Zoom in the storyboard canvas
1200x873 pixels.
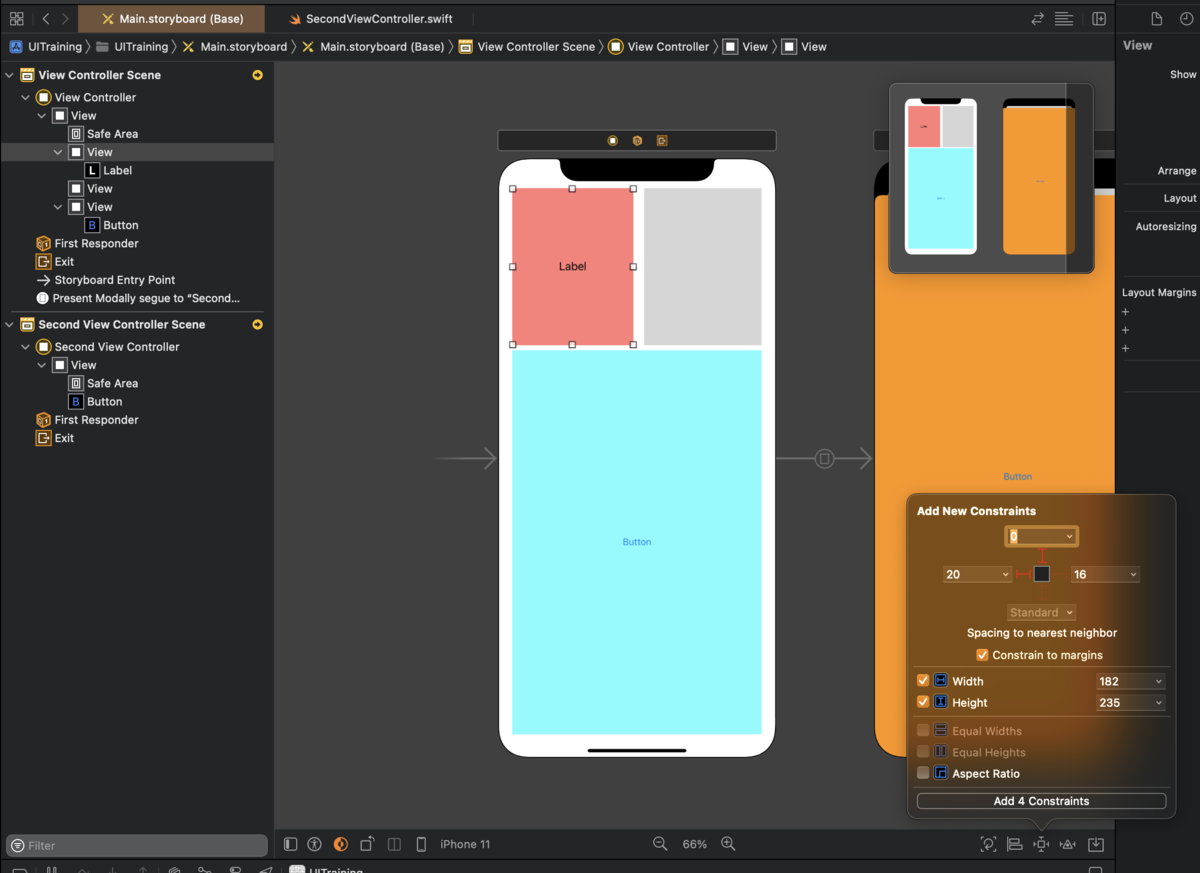click(728, 844)
